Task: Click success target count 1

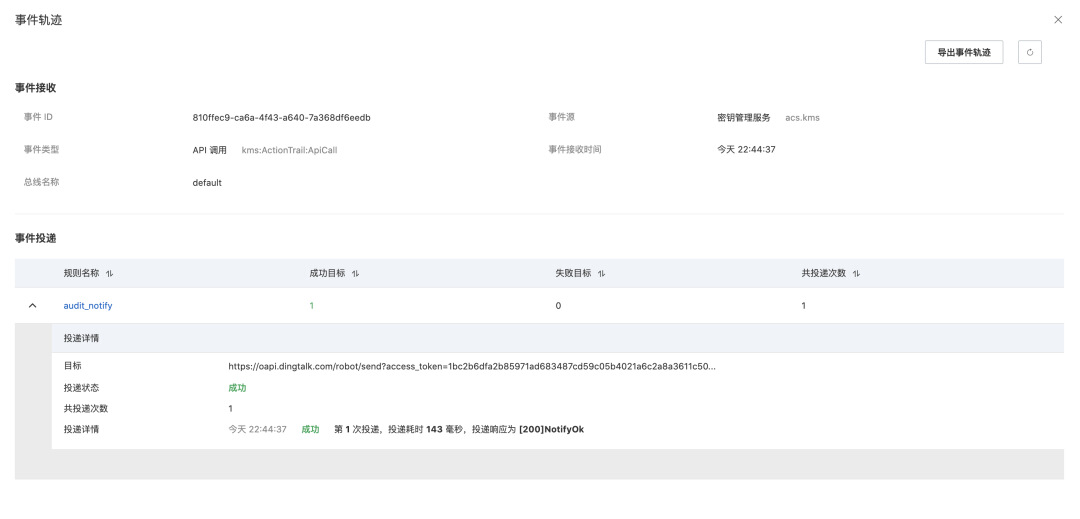Action: [x=311, y=306]
